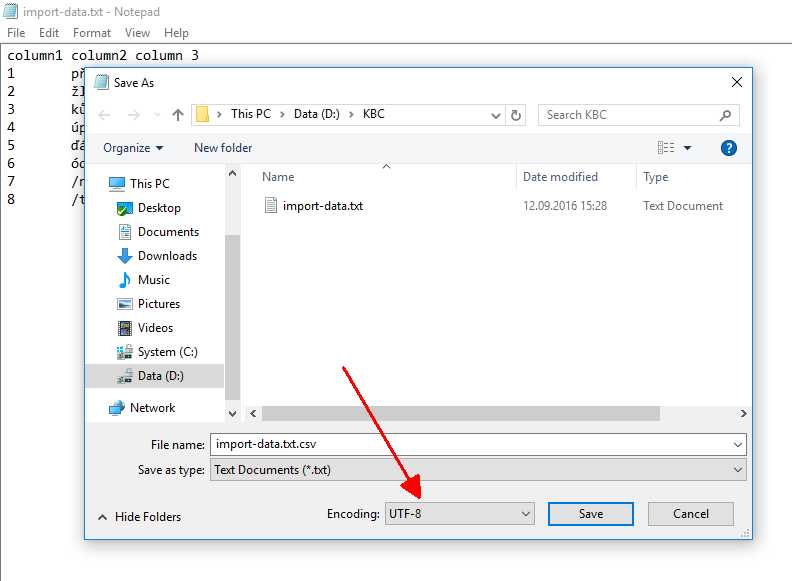
Task: Click the import-data.txt file icon
Action: pyautogui.click(x=271, y=205)
